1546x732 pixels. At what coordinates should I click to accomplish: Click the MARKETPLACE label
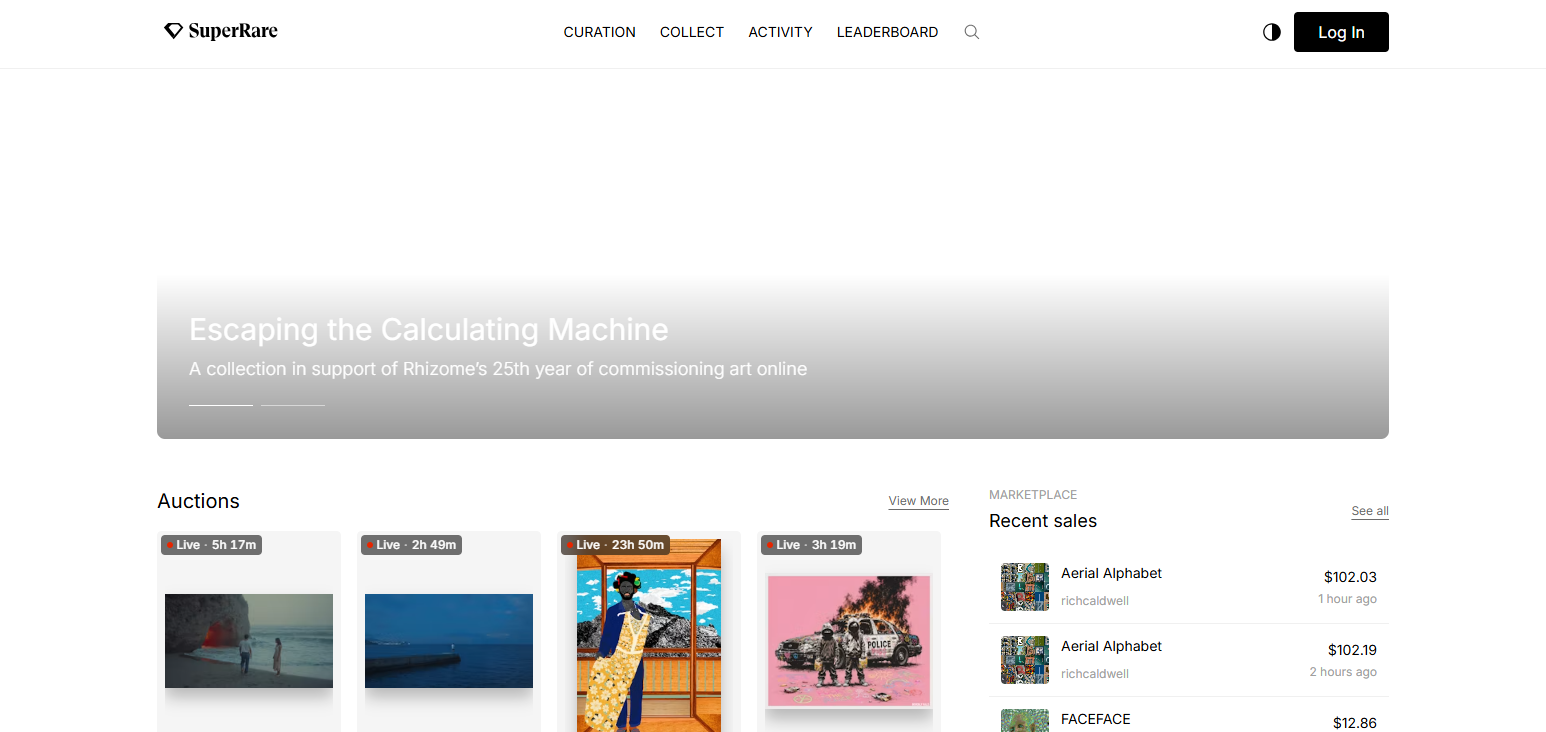[1033, 495]
